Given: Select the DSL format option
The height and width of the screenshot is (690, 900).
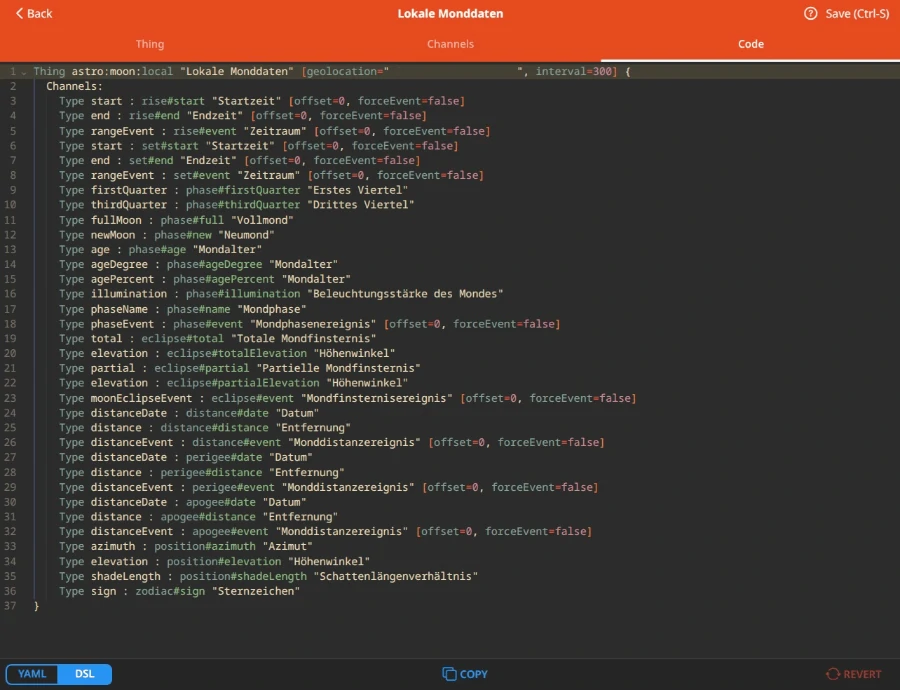Looking at the screenshot, I should click(85, 674).
